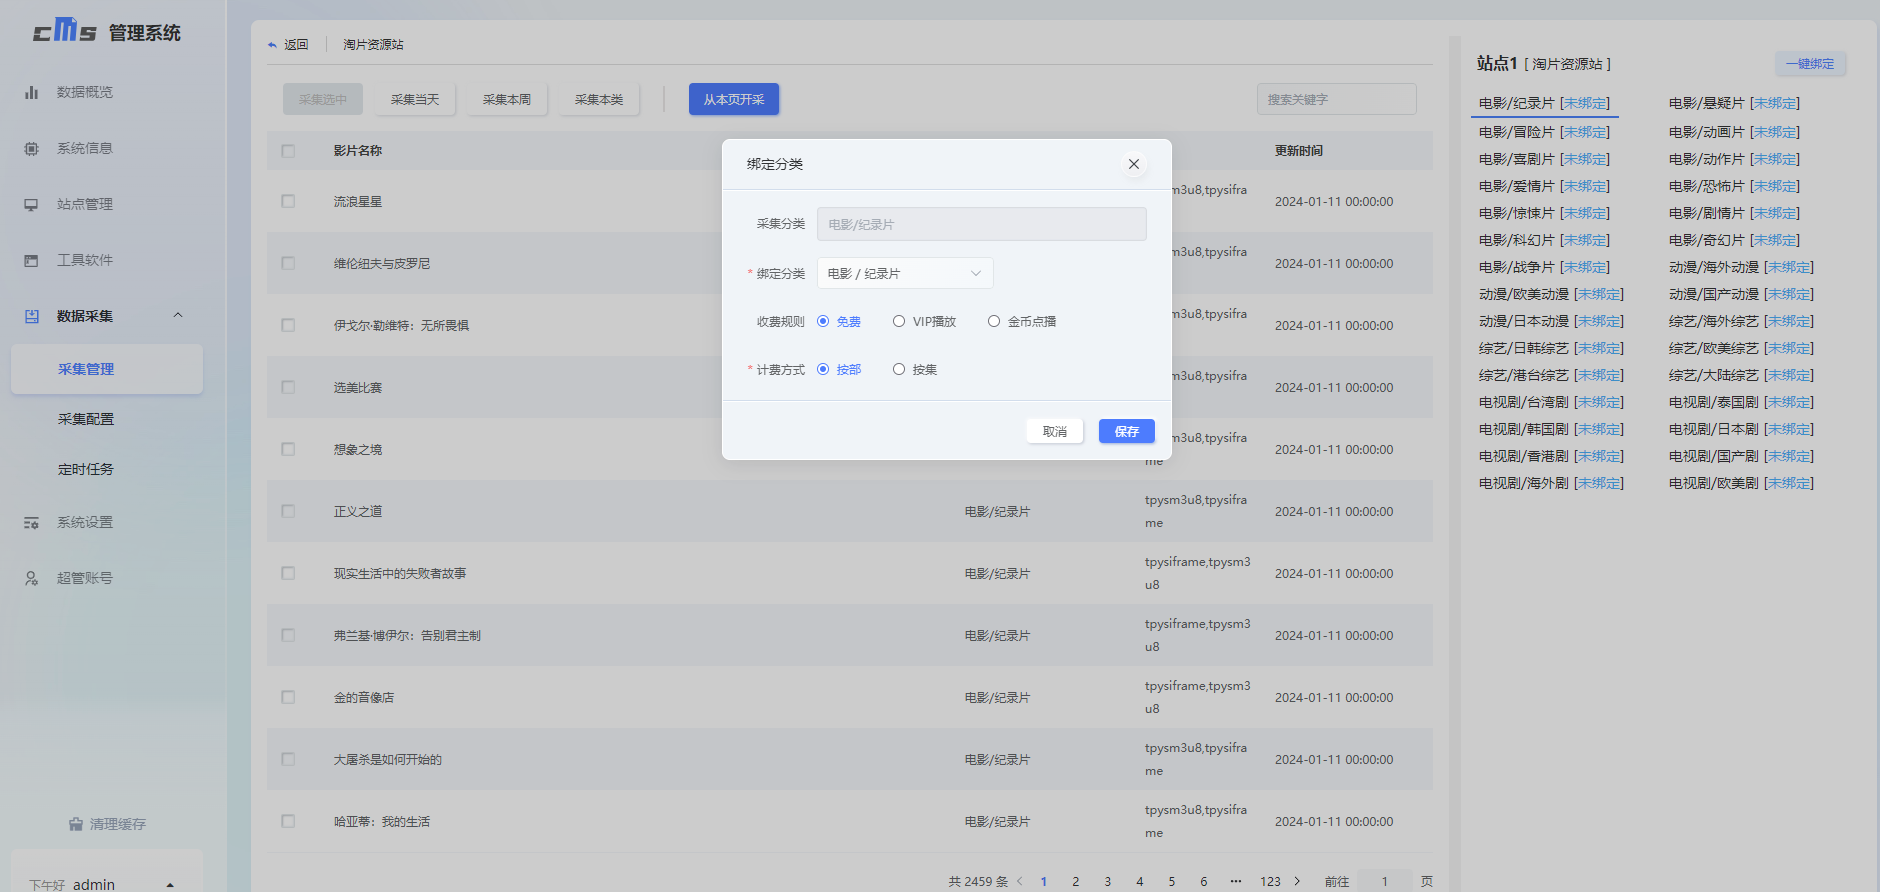Click the 采集本类 button
This screenshot has height=892, width=1880.
599,99
